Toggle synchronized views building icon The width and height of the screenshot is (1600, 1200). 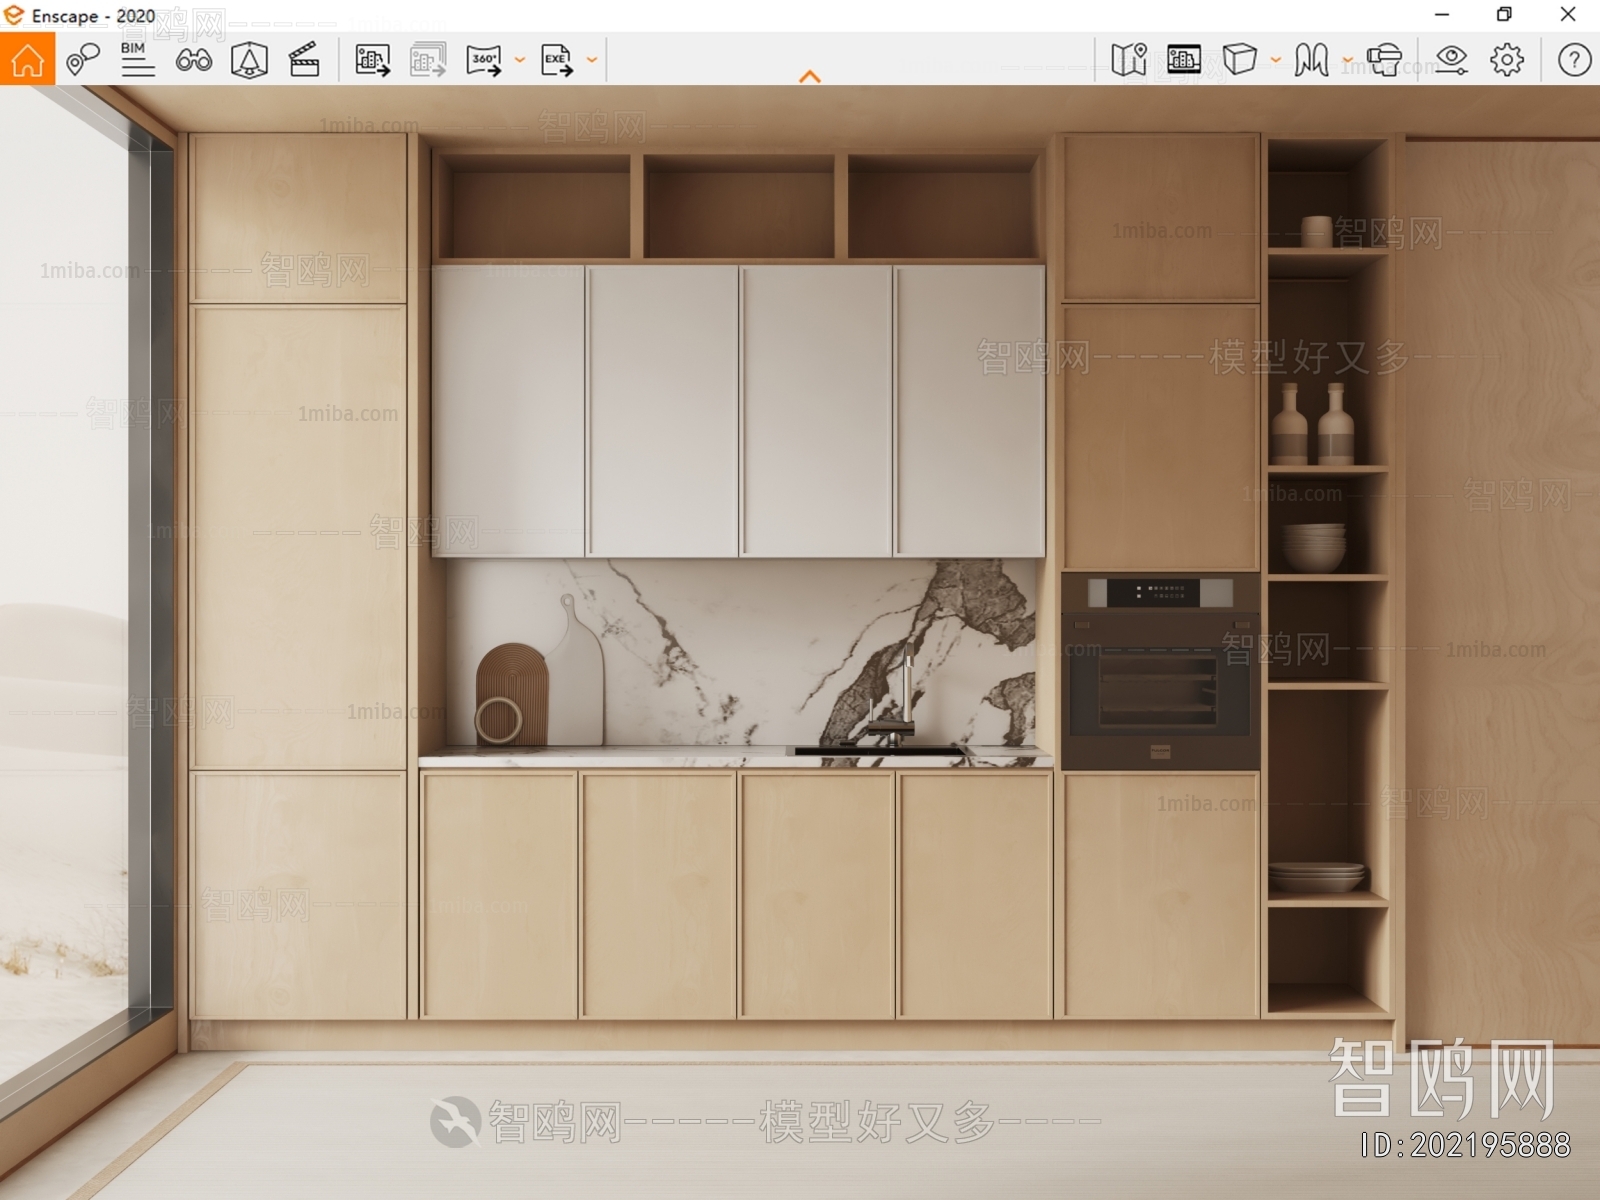coord(1184,60)
